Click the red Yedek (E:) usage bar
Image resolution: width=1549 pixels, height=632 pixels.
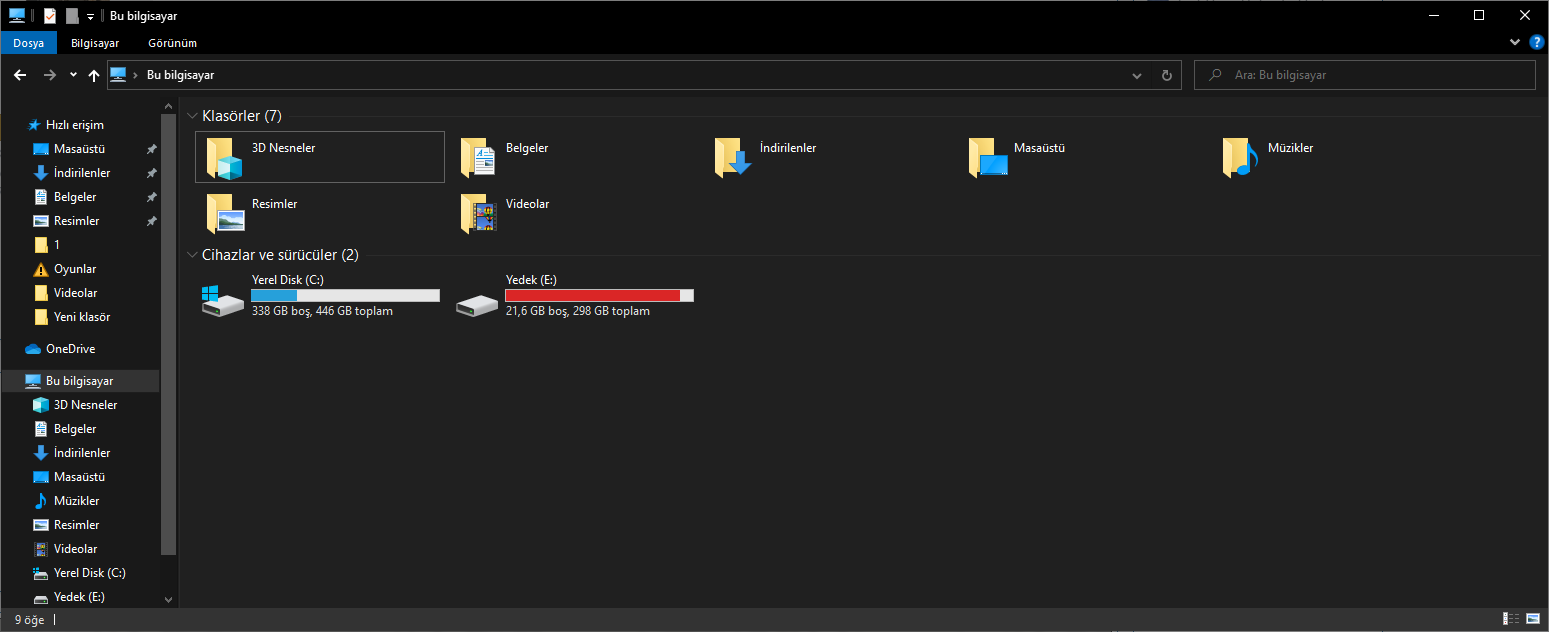[x=599, y=295]
